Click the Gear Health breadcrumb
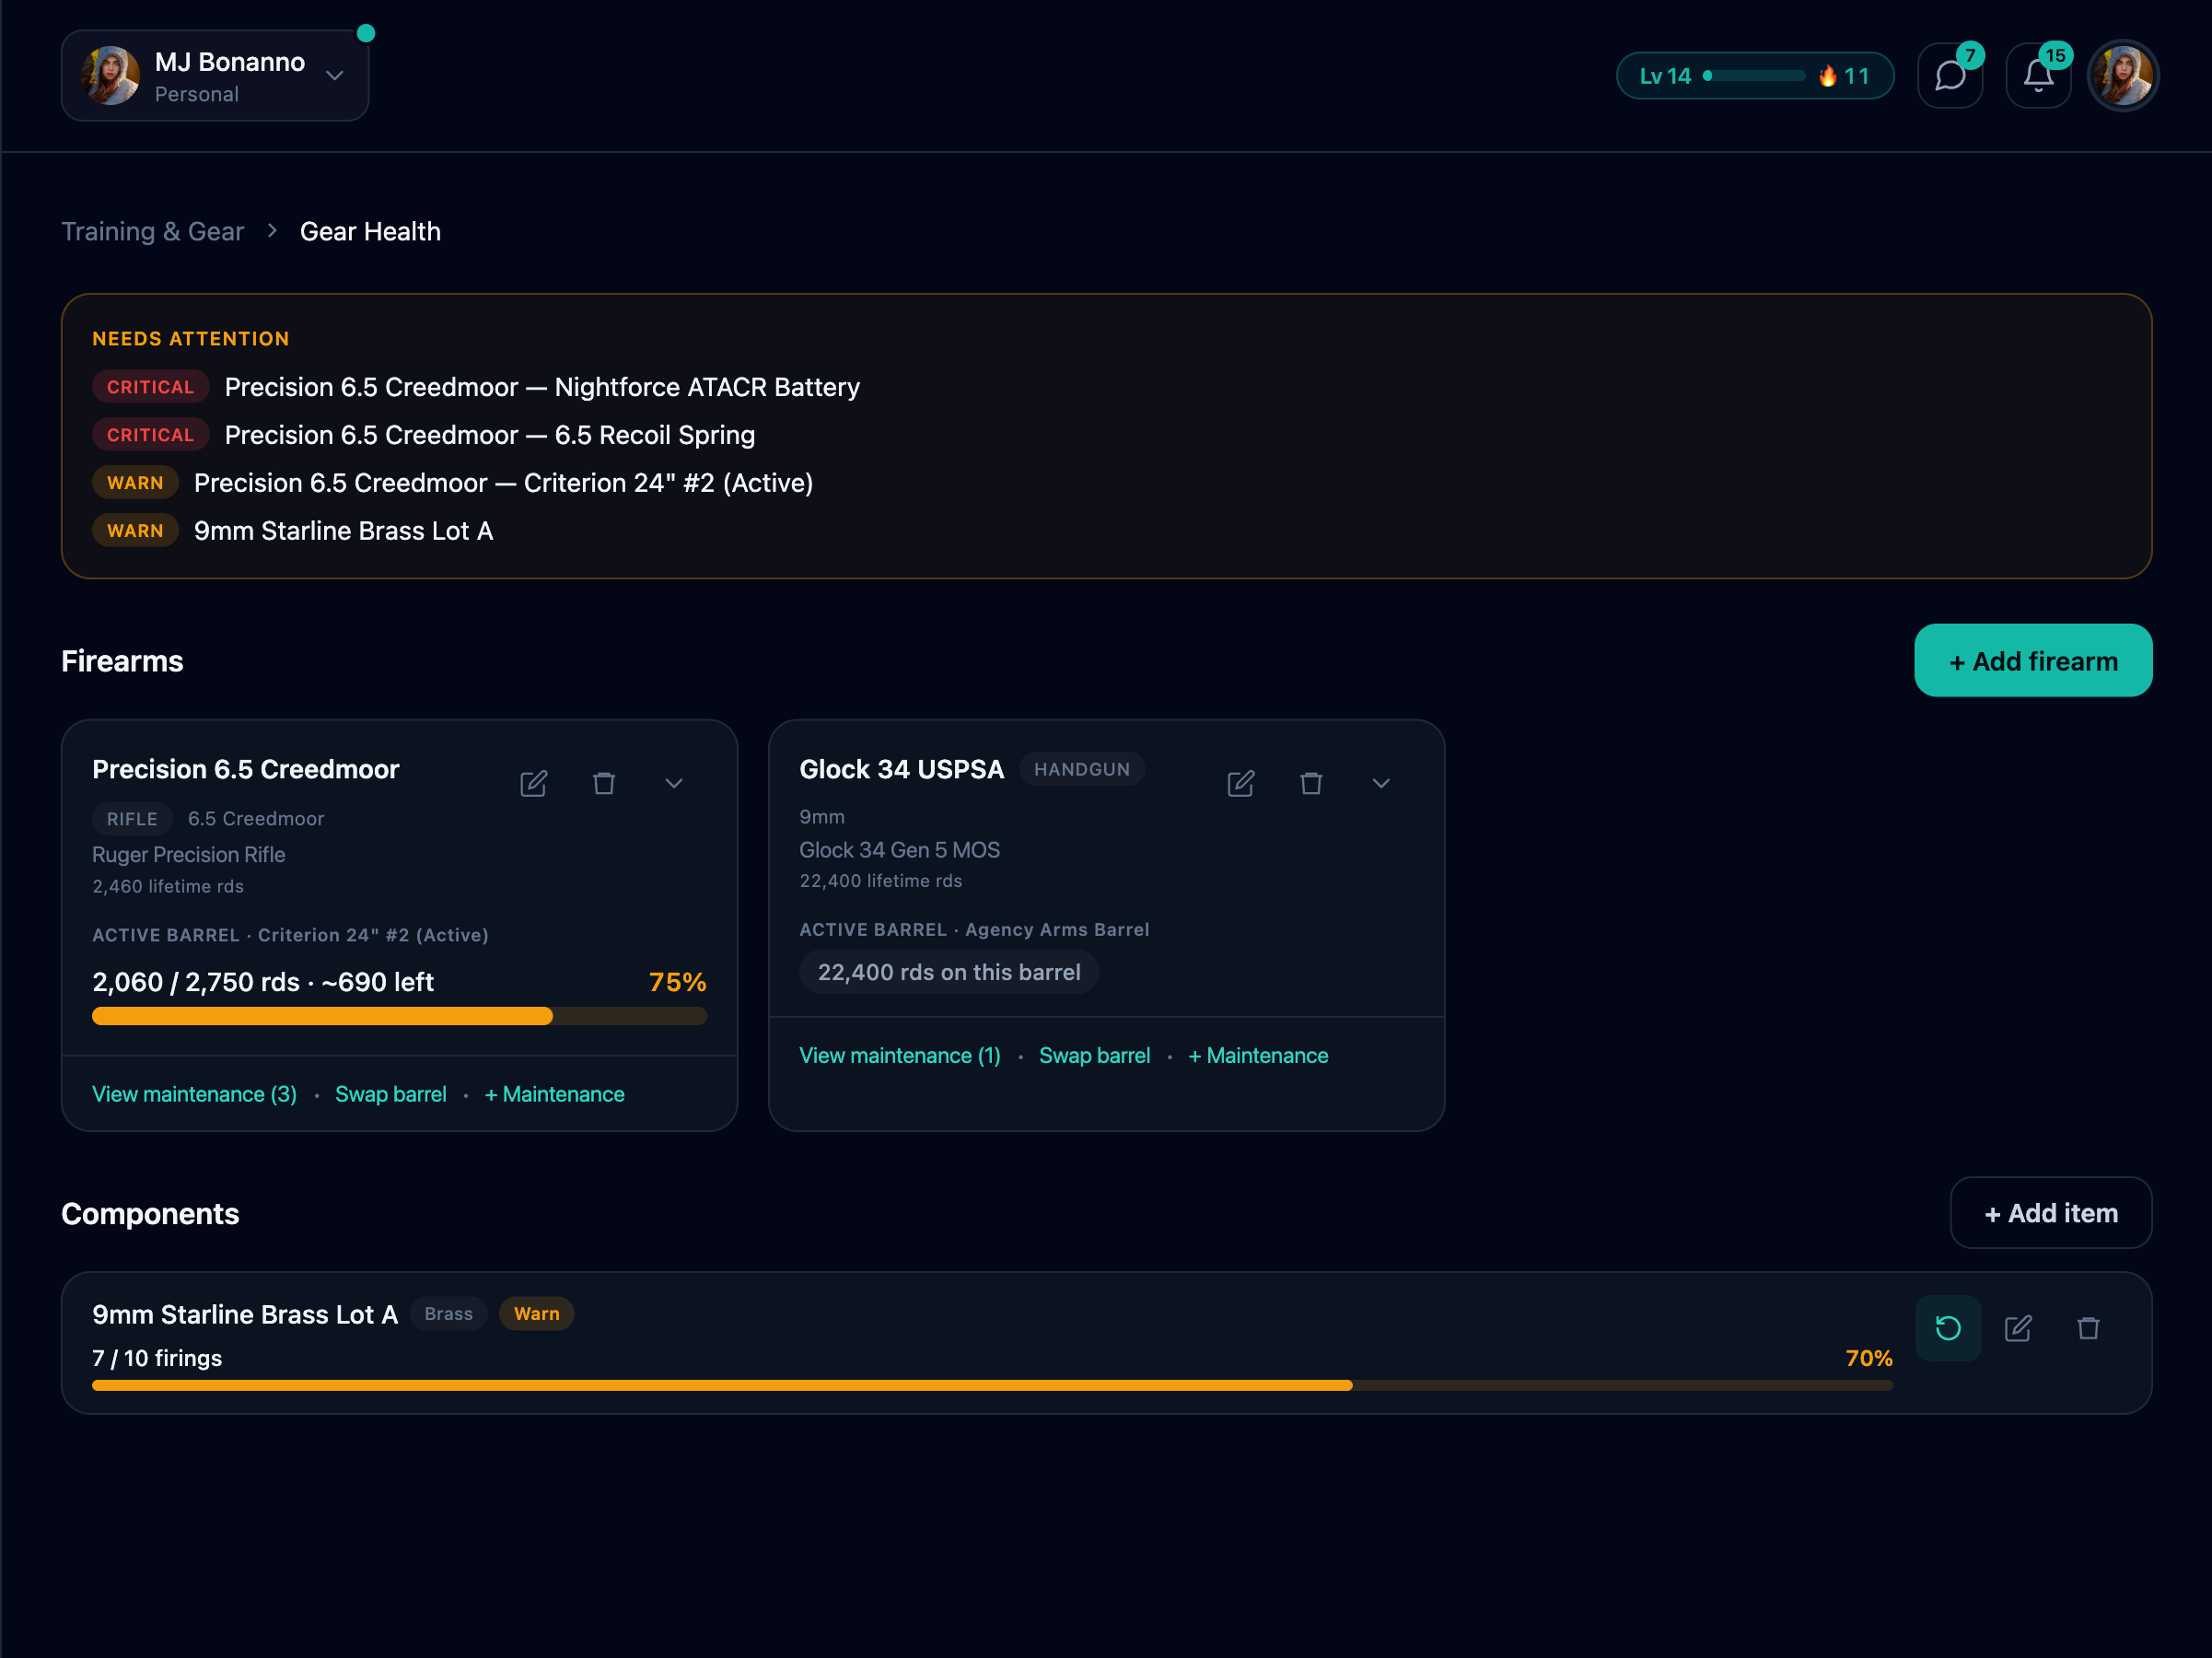This screenshot has height=1658, width=2212. [x=370, y=231]
